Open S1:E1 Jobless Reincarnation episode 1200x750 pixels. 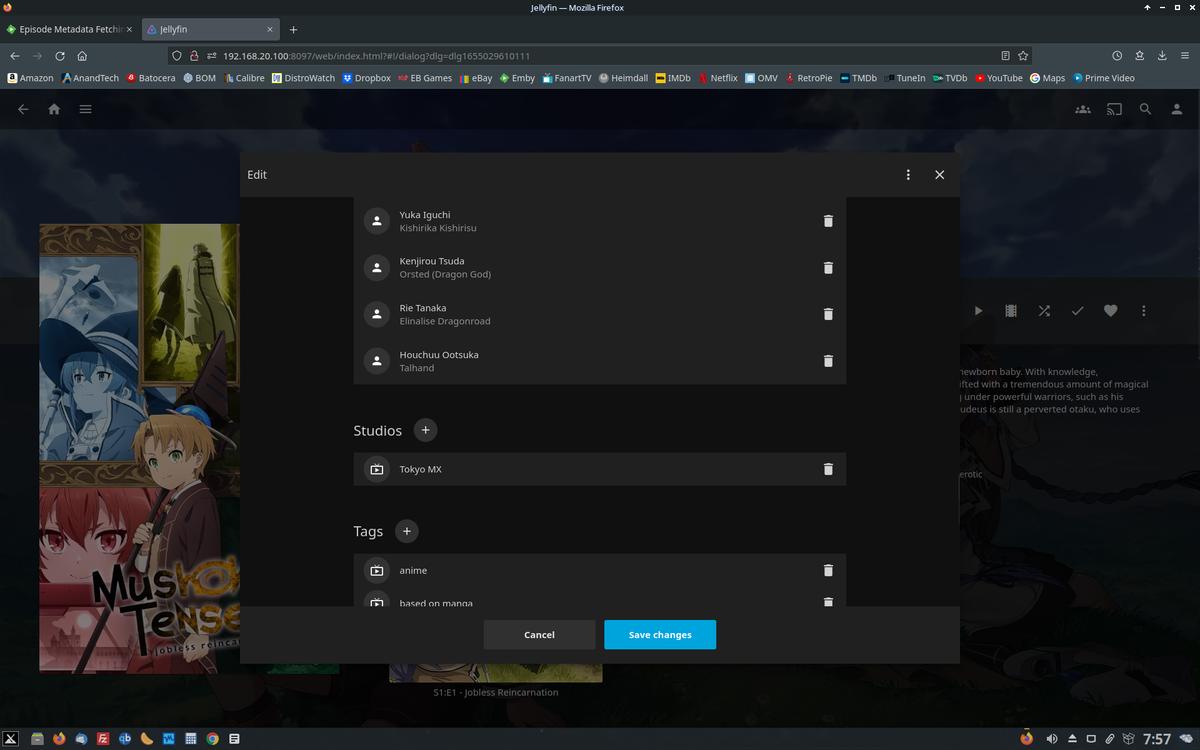[496, 692]
